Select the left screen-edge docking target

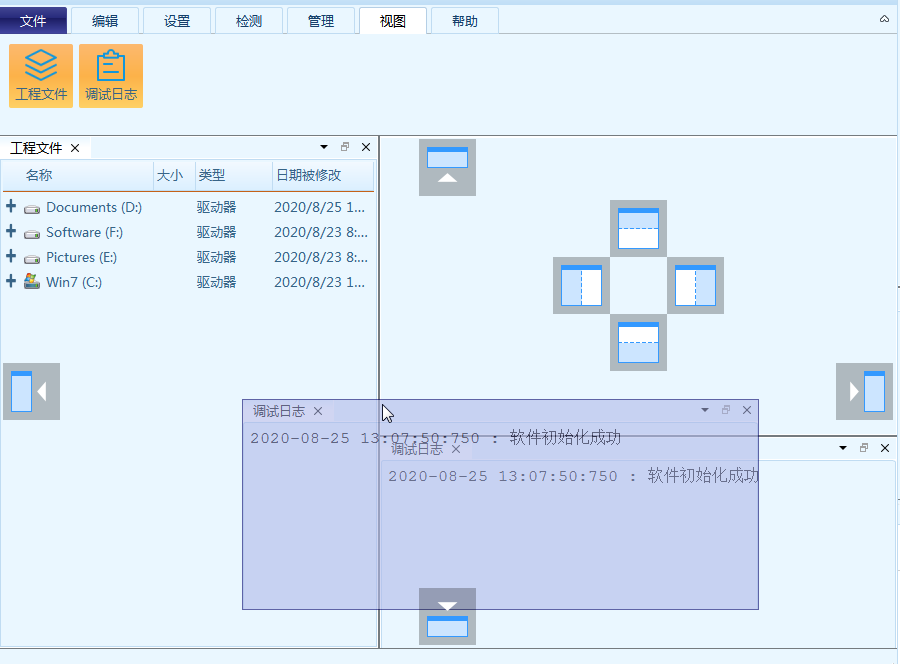coord(30,391)
